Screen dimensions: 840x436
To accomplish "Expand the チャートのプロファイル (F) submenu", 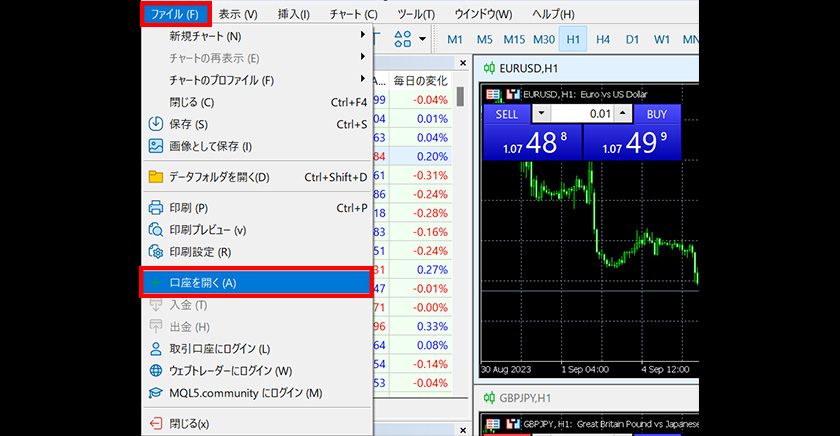I will click(x=257, y=80).
